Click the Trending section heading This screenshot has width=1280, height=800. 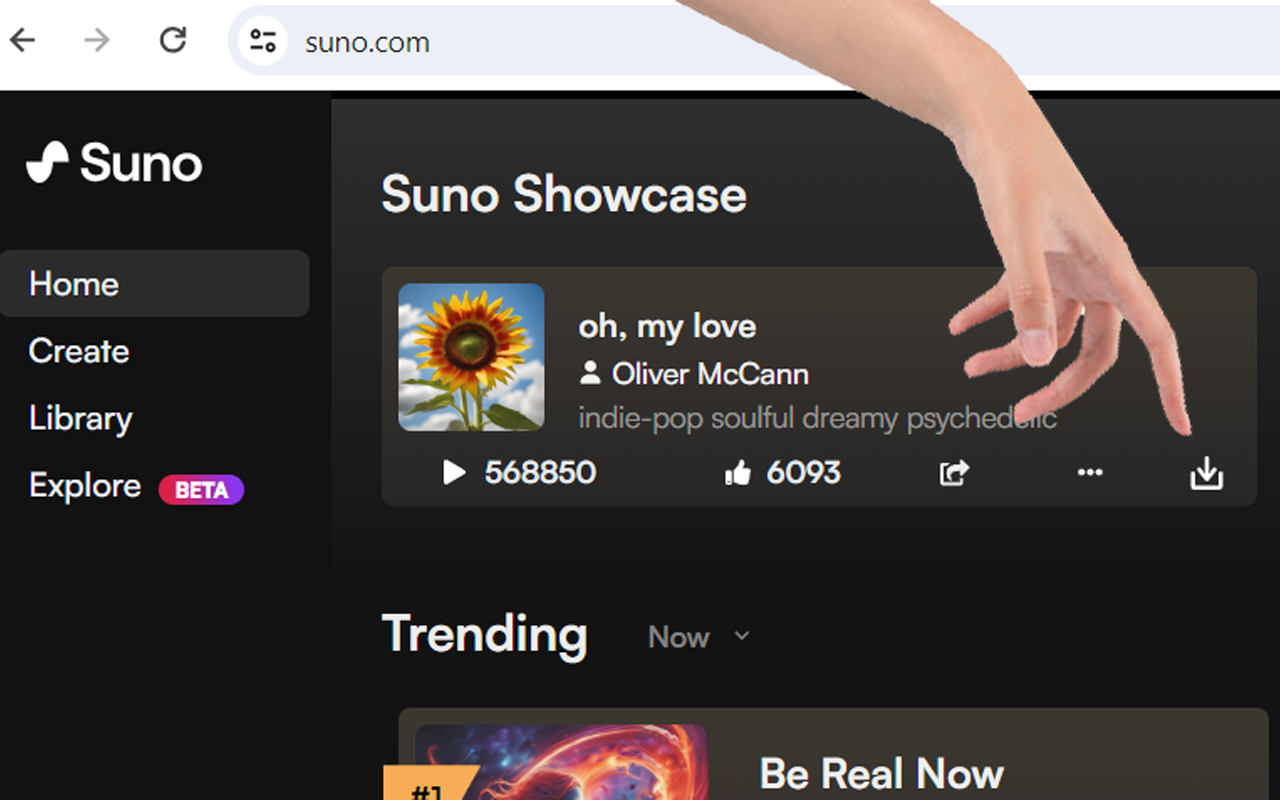484,634
